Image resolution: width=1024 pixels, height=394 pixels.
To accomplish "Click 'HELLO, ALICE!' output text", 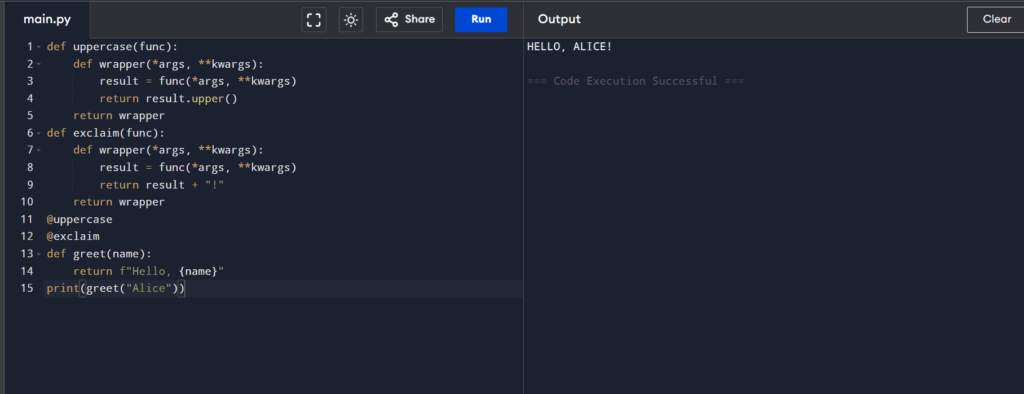I will tap(569, 47).
